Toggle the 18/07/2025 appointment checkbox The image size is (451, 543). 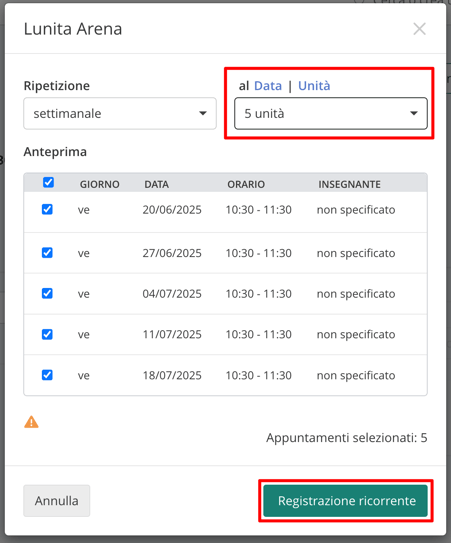pyautogui.click(x=47, y=375)
